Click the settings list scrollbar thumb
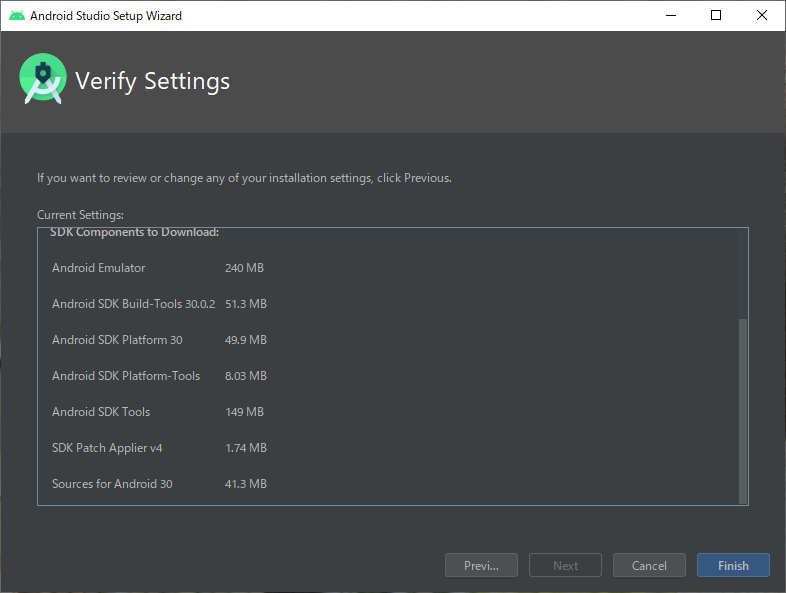Screen dimensions: 786x593 pyautogui.click(x=743, y=411)
